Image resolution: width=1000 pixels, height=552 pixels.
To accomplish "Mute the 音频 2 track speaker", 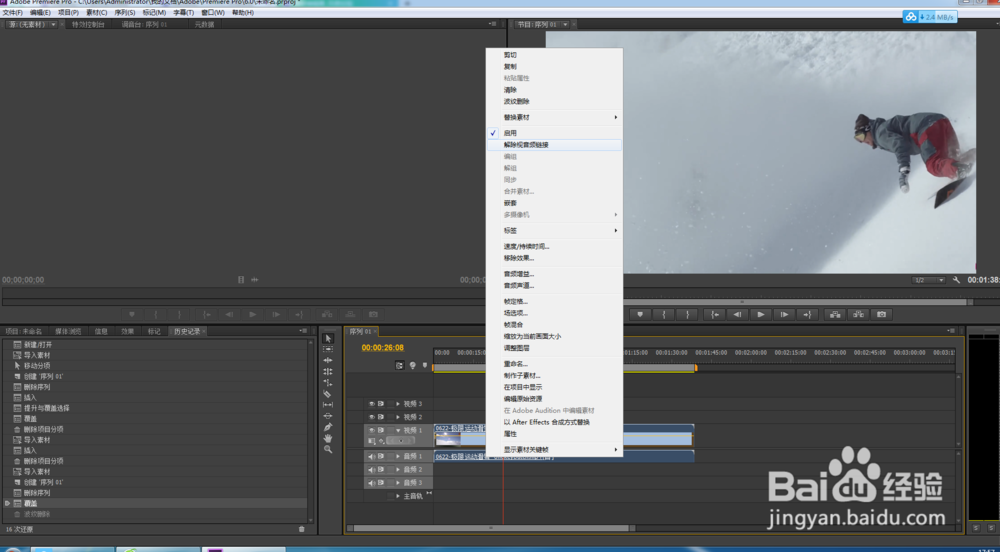I will (x=372, y=470).
